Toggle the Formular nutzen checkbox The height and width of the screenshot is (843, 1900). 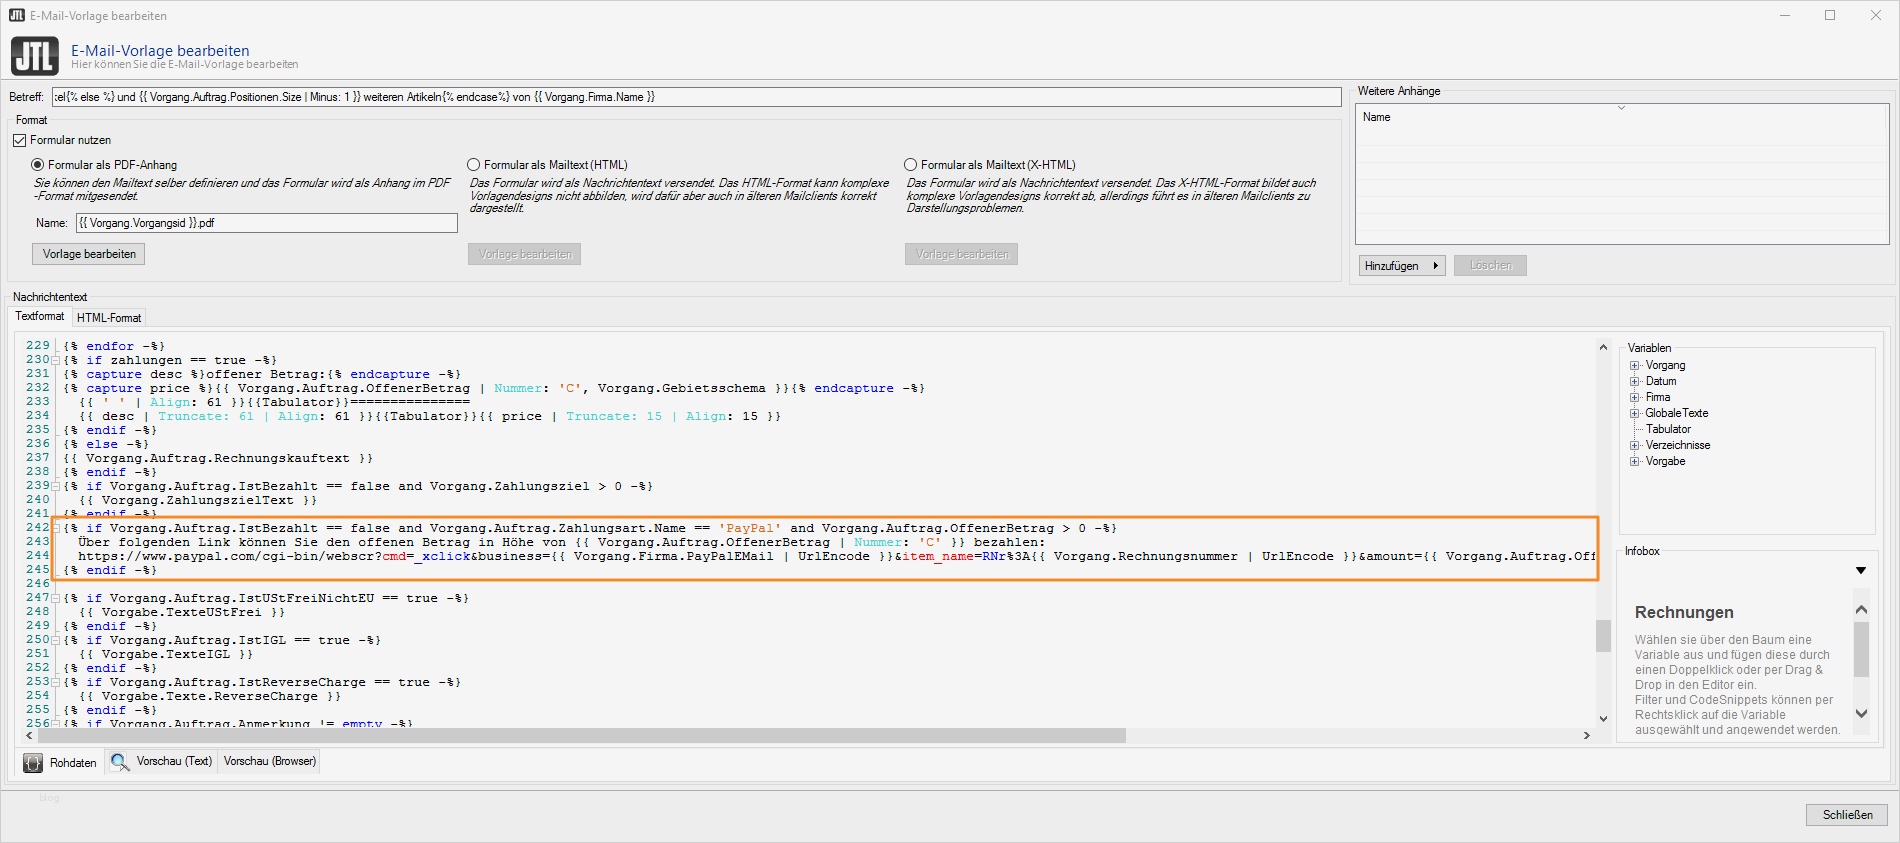19,140
